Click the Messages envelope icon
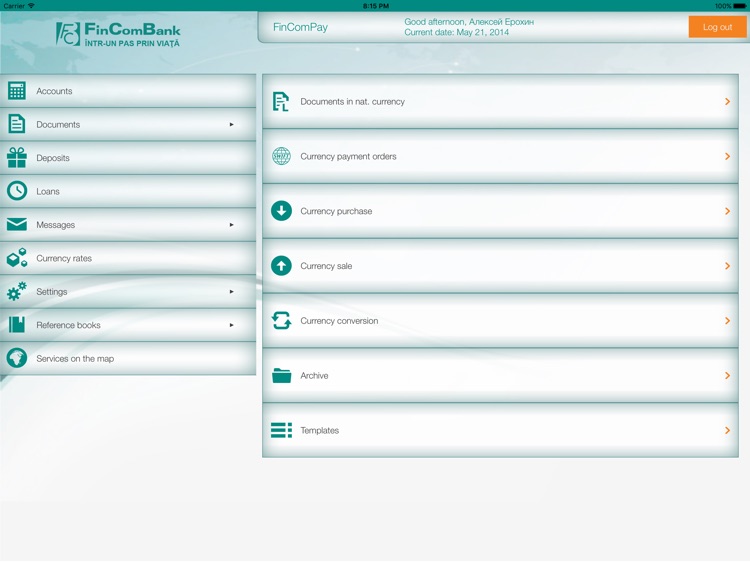 [x=17, y=224]
